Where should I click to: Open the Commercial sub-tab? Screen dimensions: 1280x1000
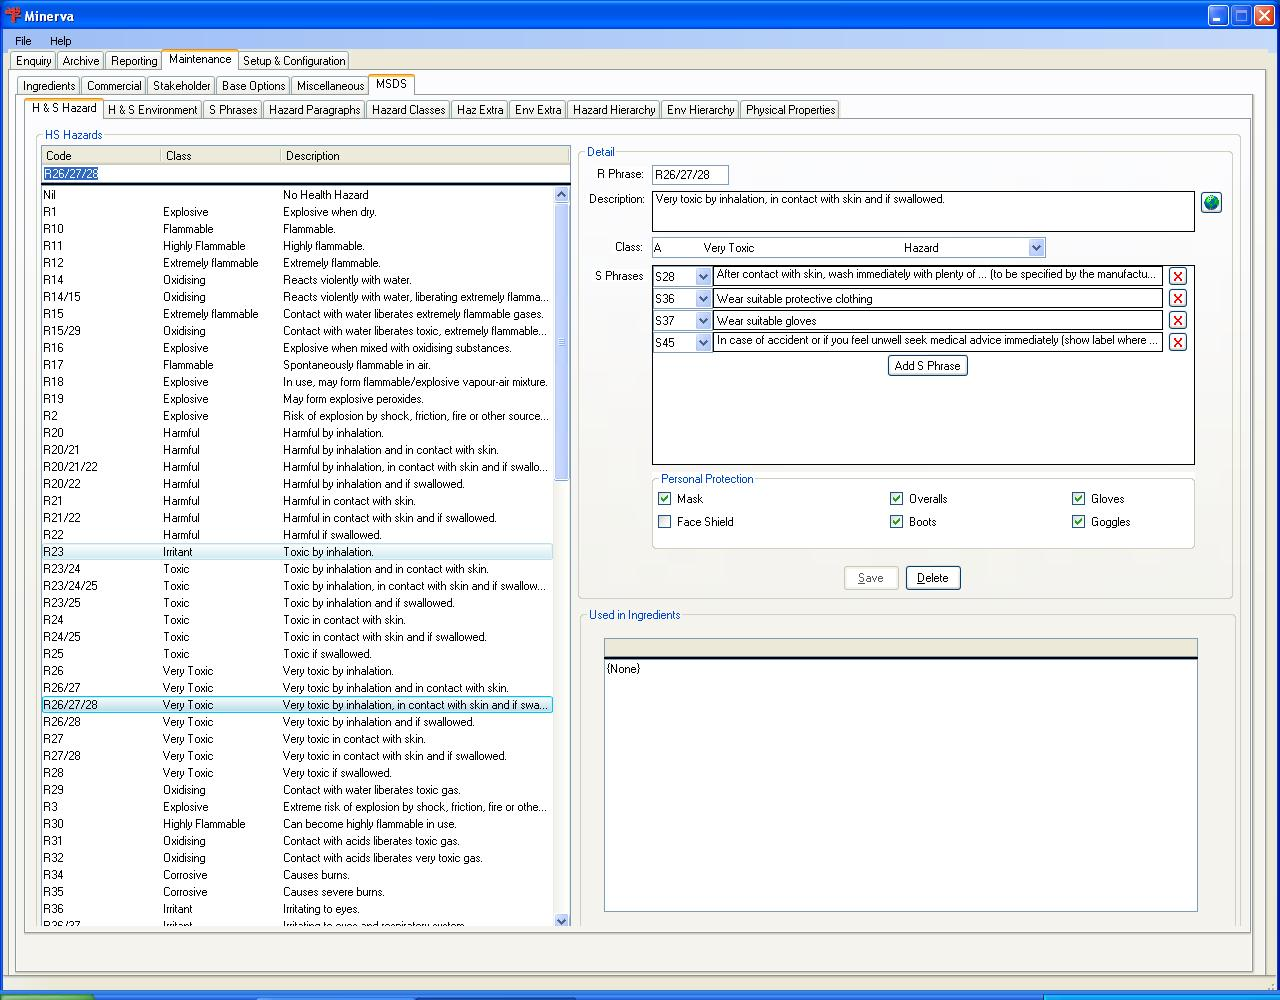tap(114, 86)
